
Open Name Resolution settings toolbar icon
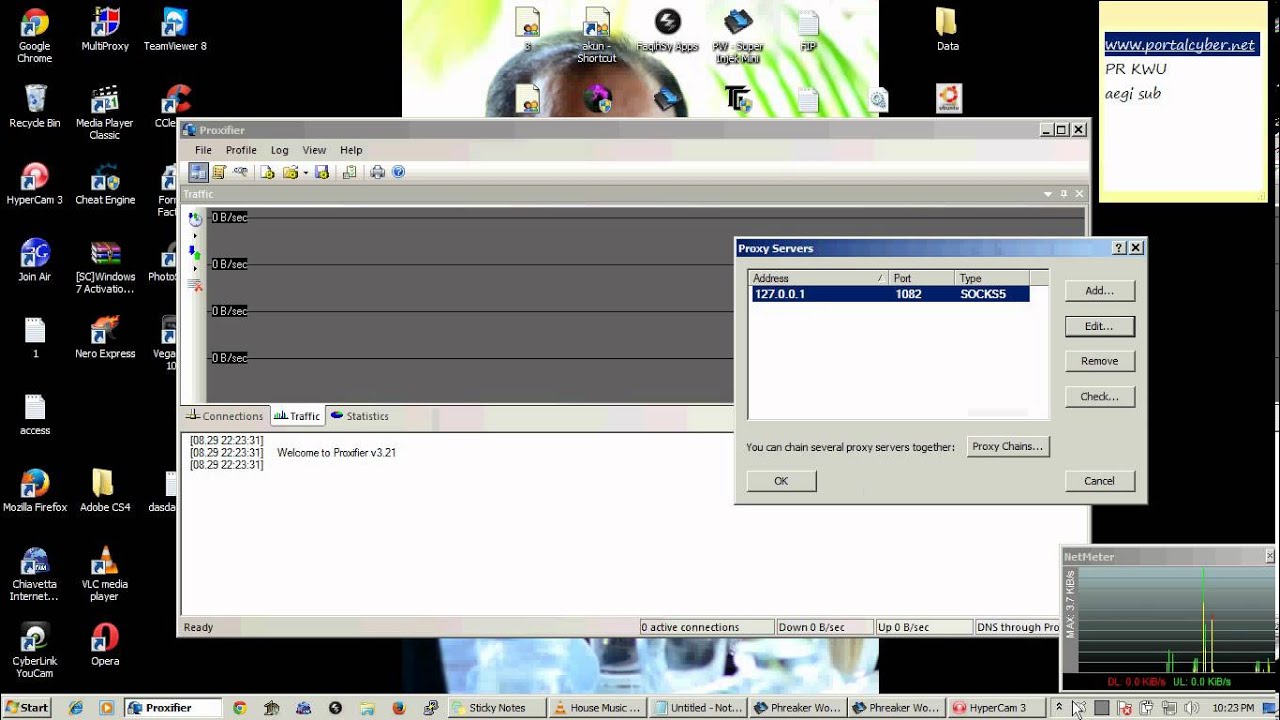pos(240,172)
